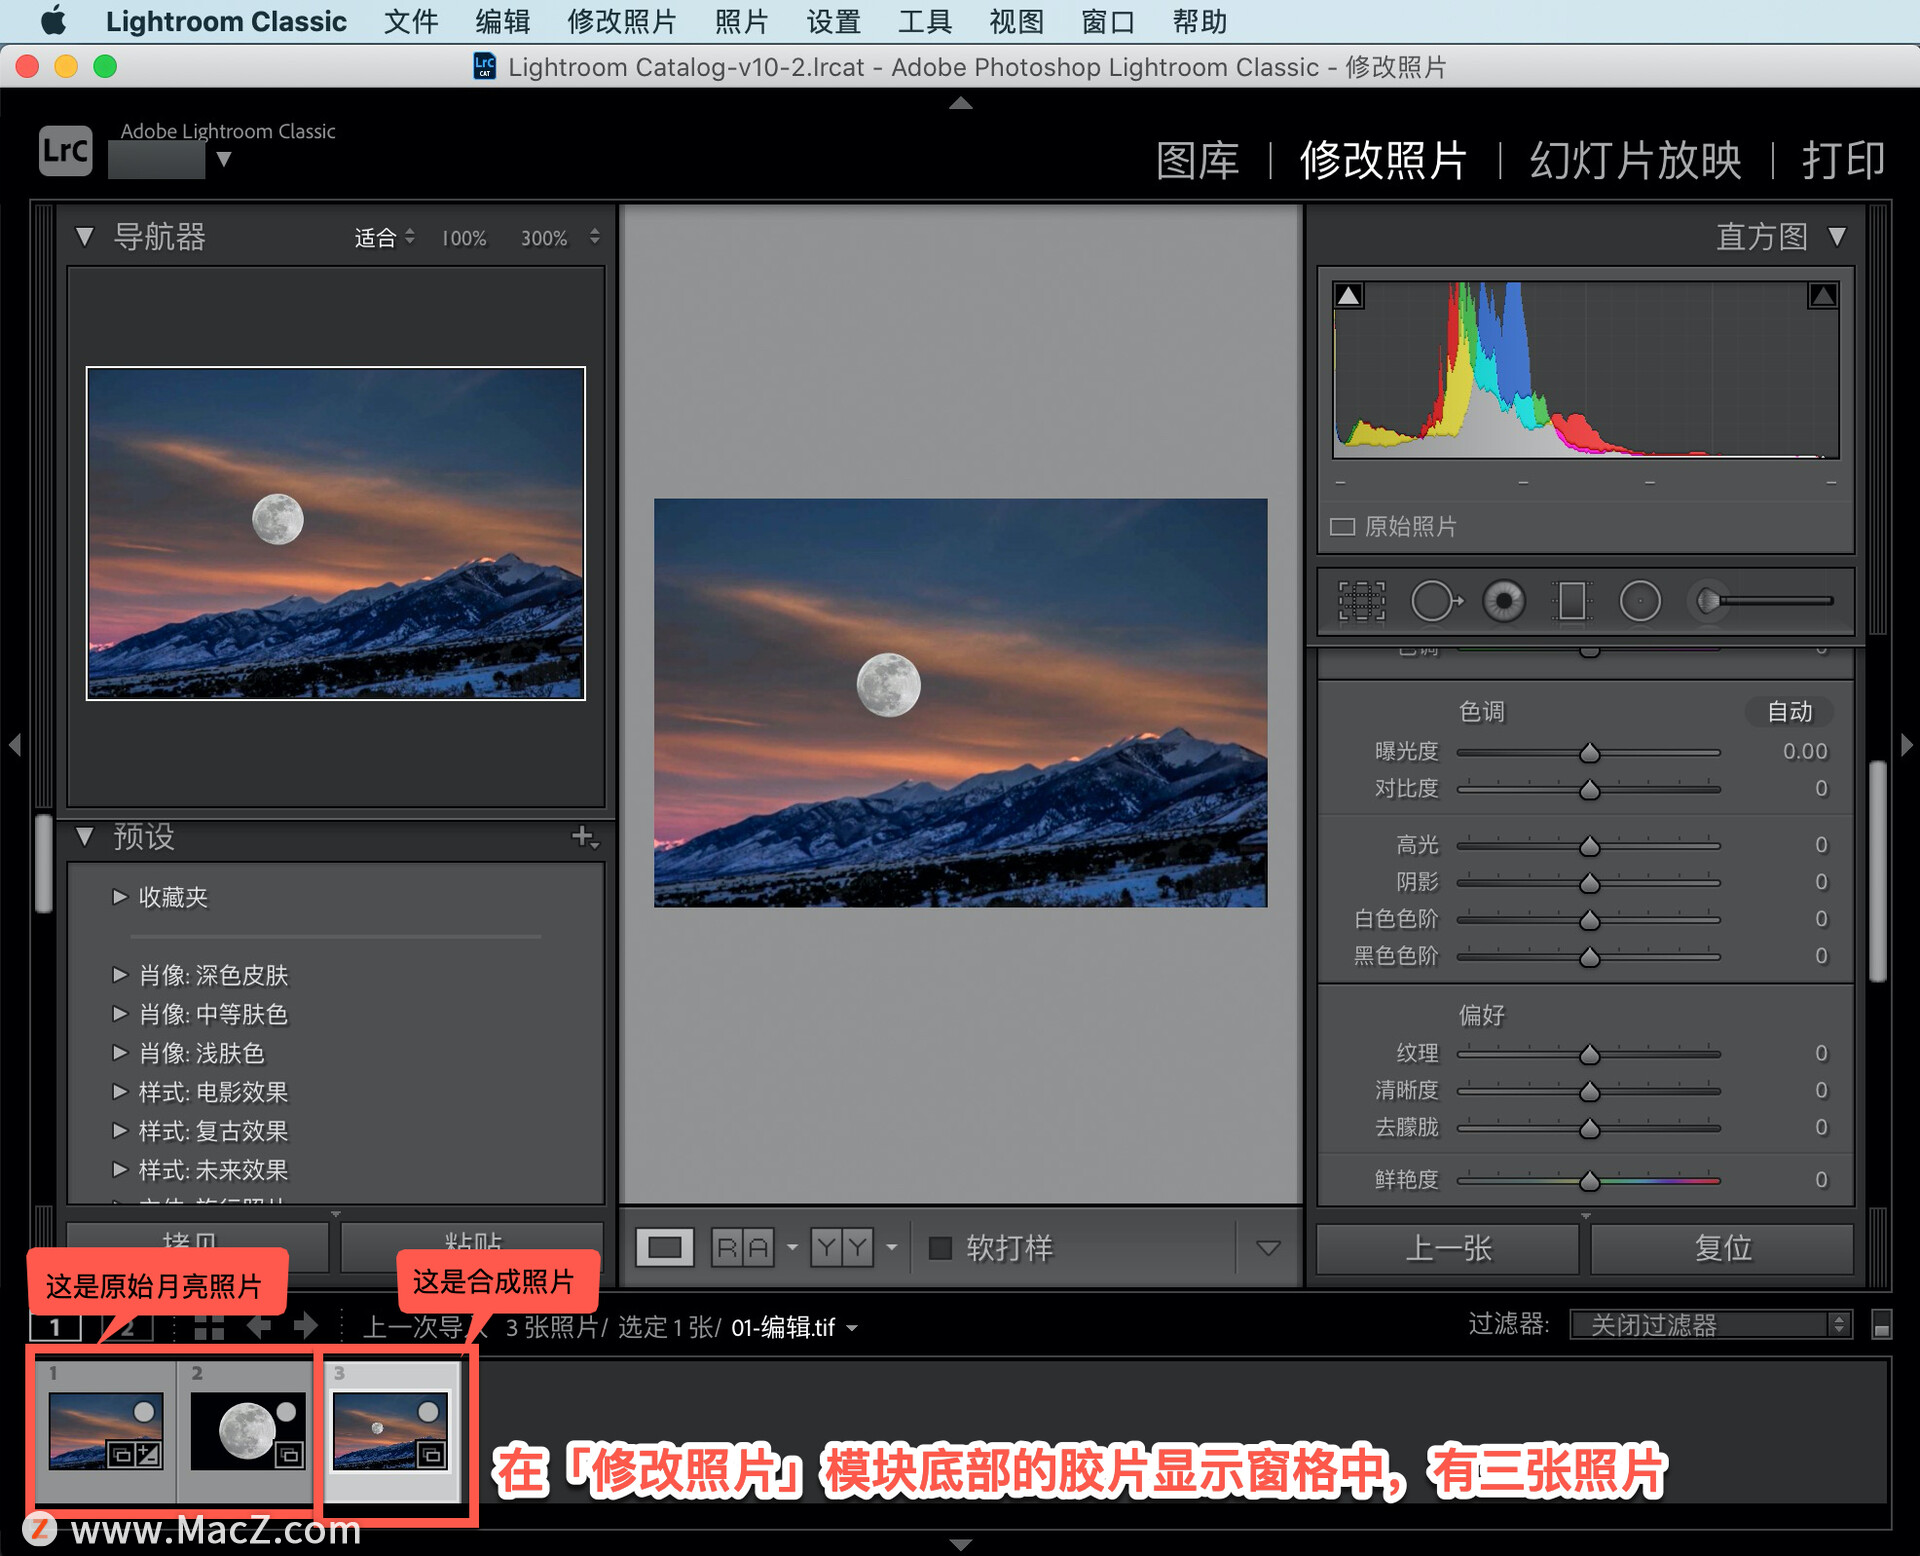
Task: Add a new preset with plus icon
Action: pyautogui.click(x=583, y=836)
